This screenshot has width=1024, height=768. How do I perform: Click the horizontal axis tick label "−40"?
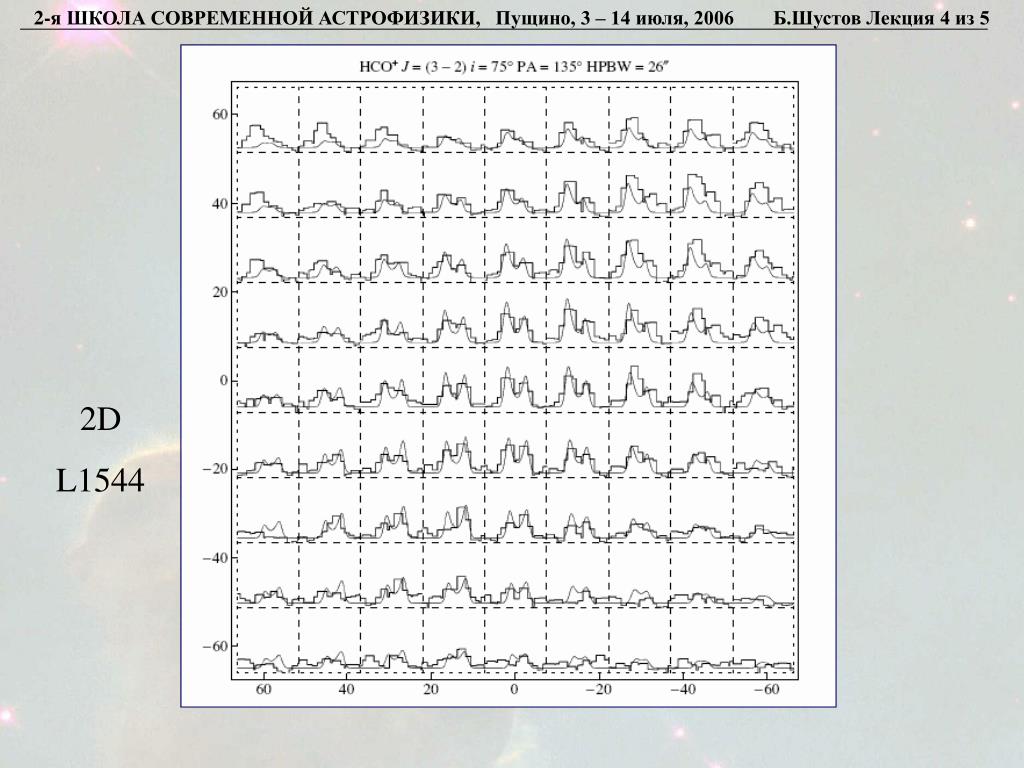682,690
